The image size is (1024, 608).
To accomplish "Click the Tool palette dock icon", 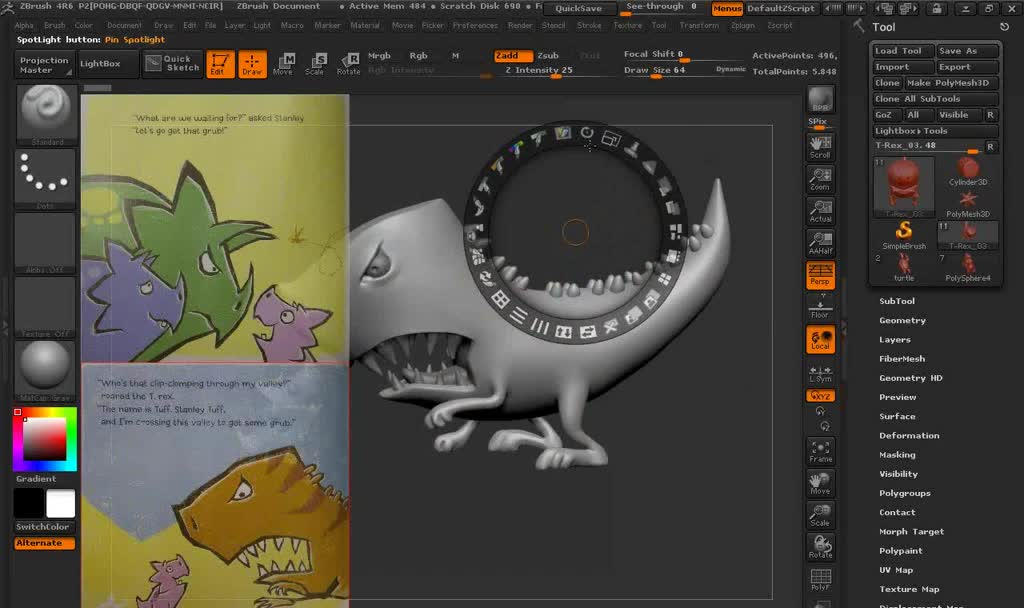I will click(x=1004, y=27).
